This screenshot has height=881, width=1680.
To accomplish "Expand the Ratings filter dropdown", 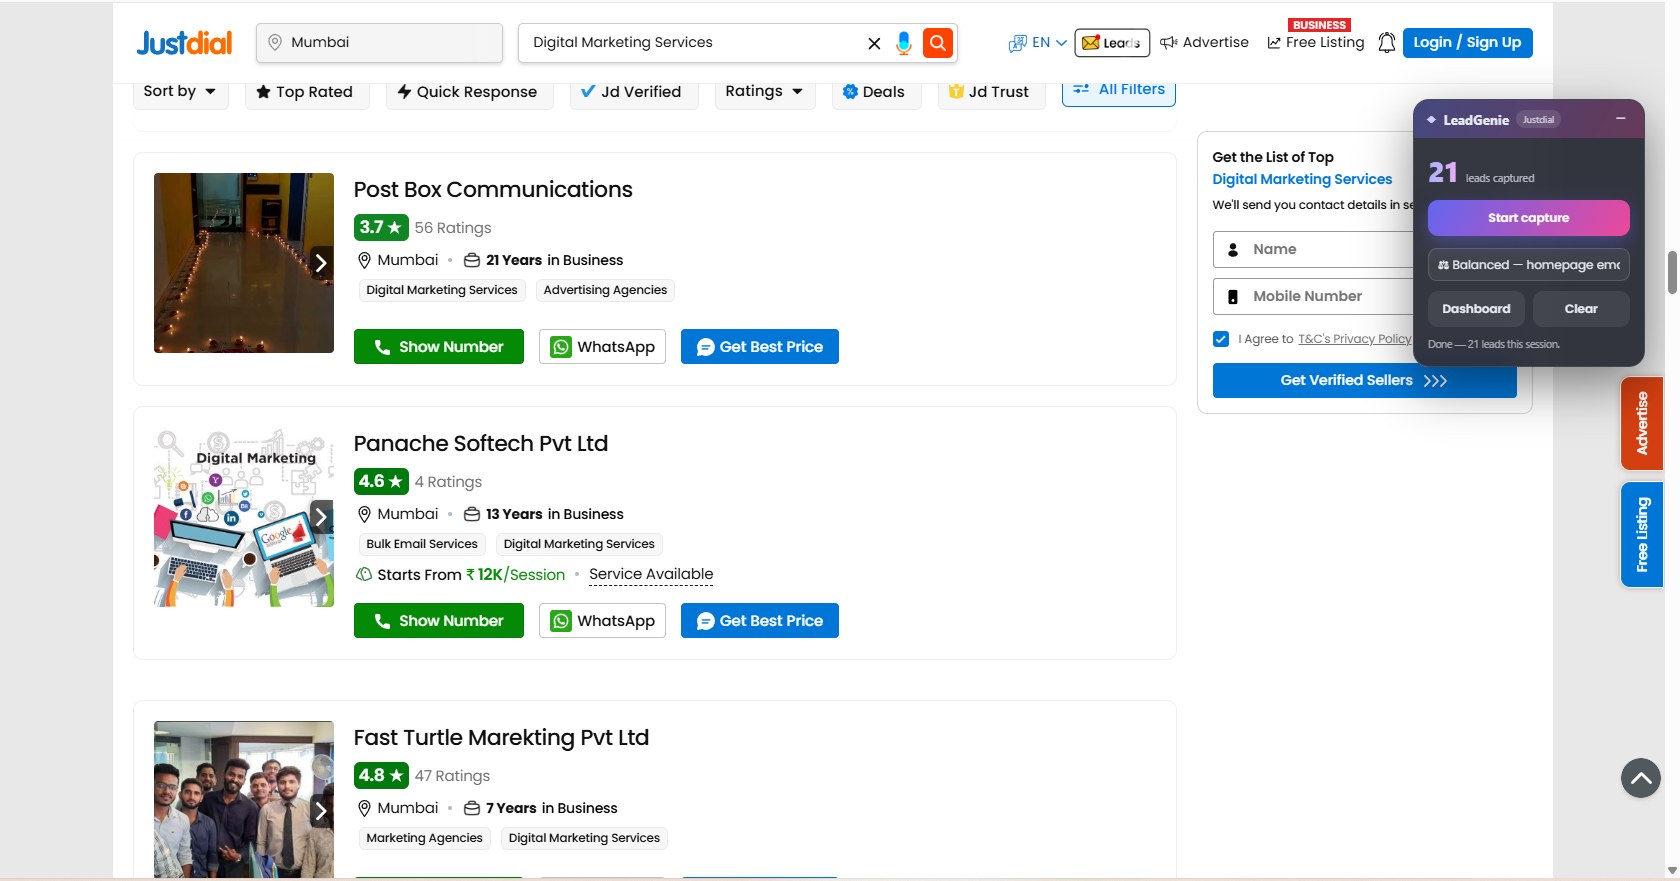I will pos(764,92).
